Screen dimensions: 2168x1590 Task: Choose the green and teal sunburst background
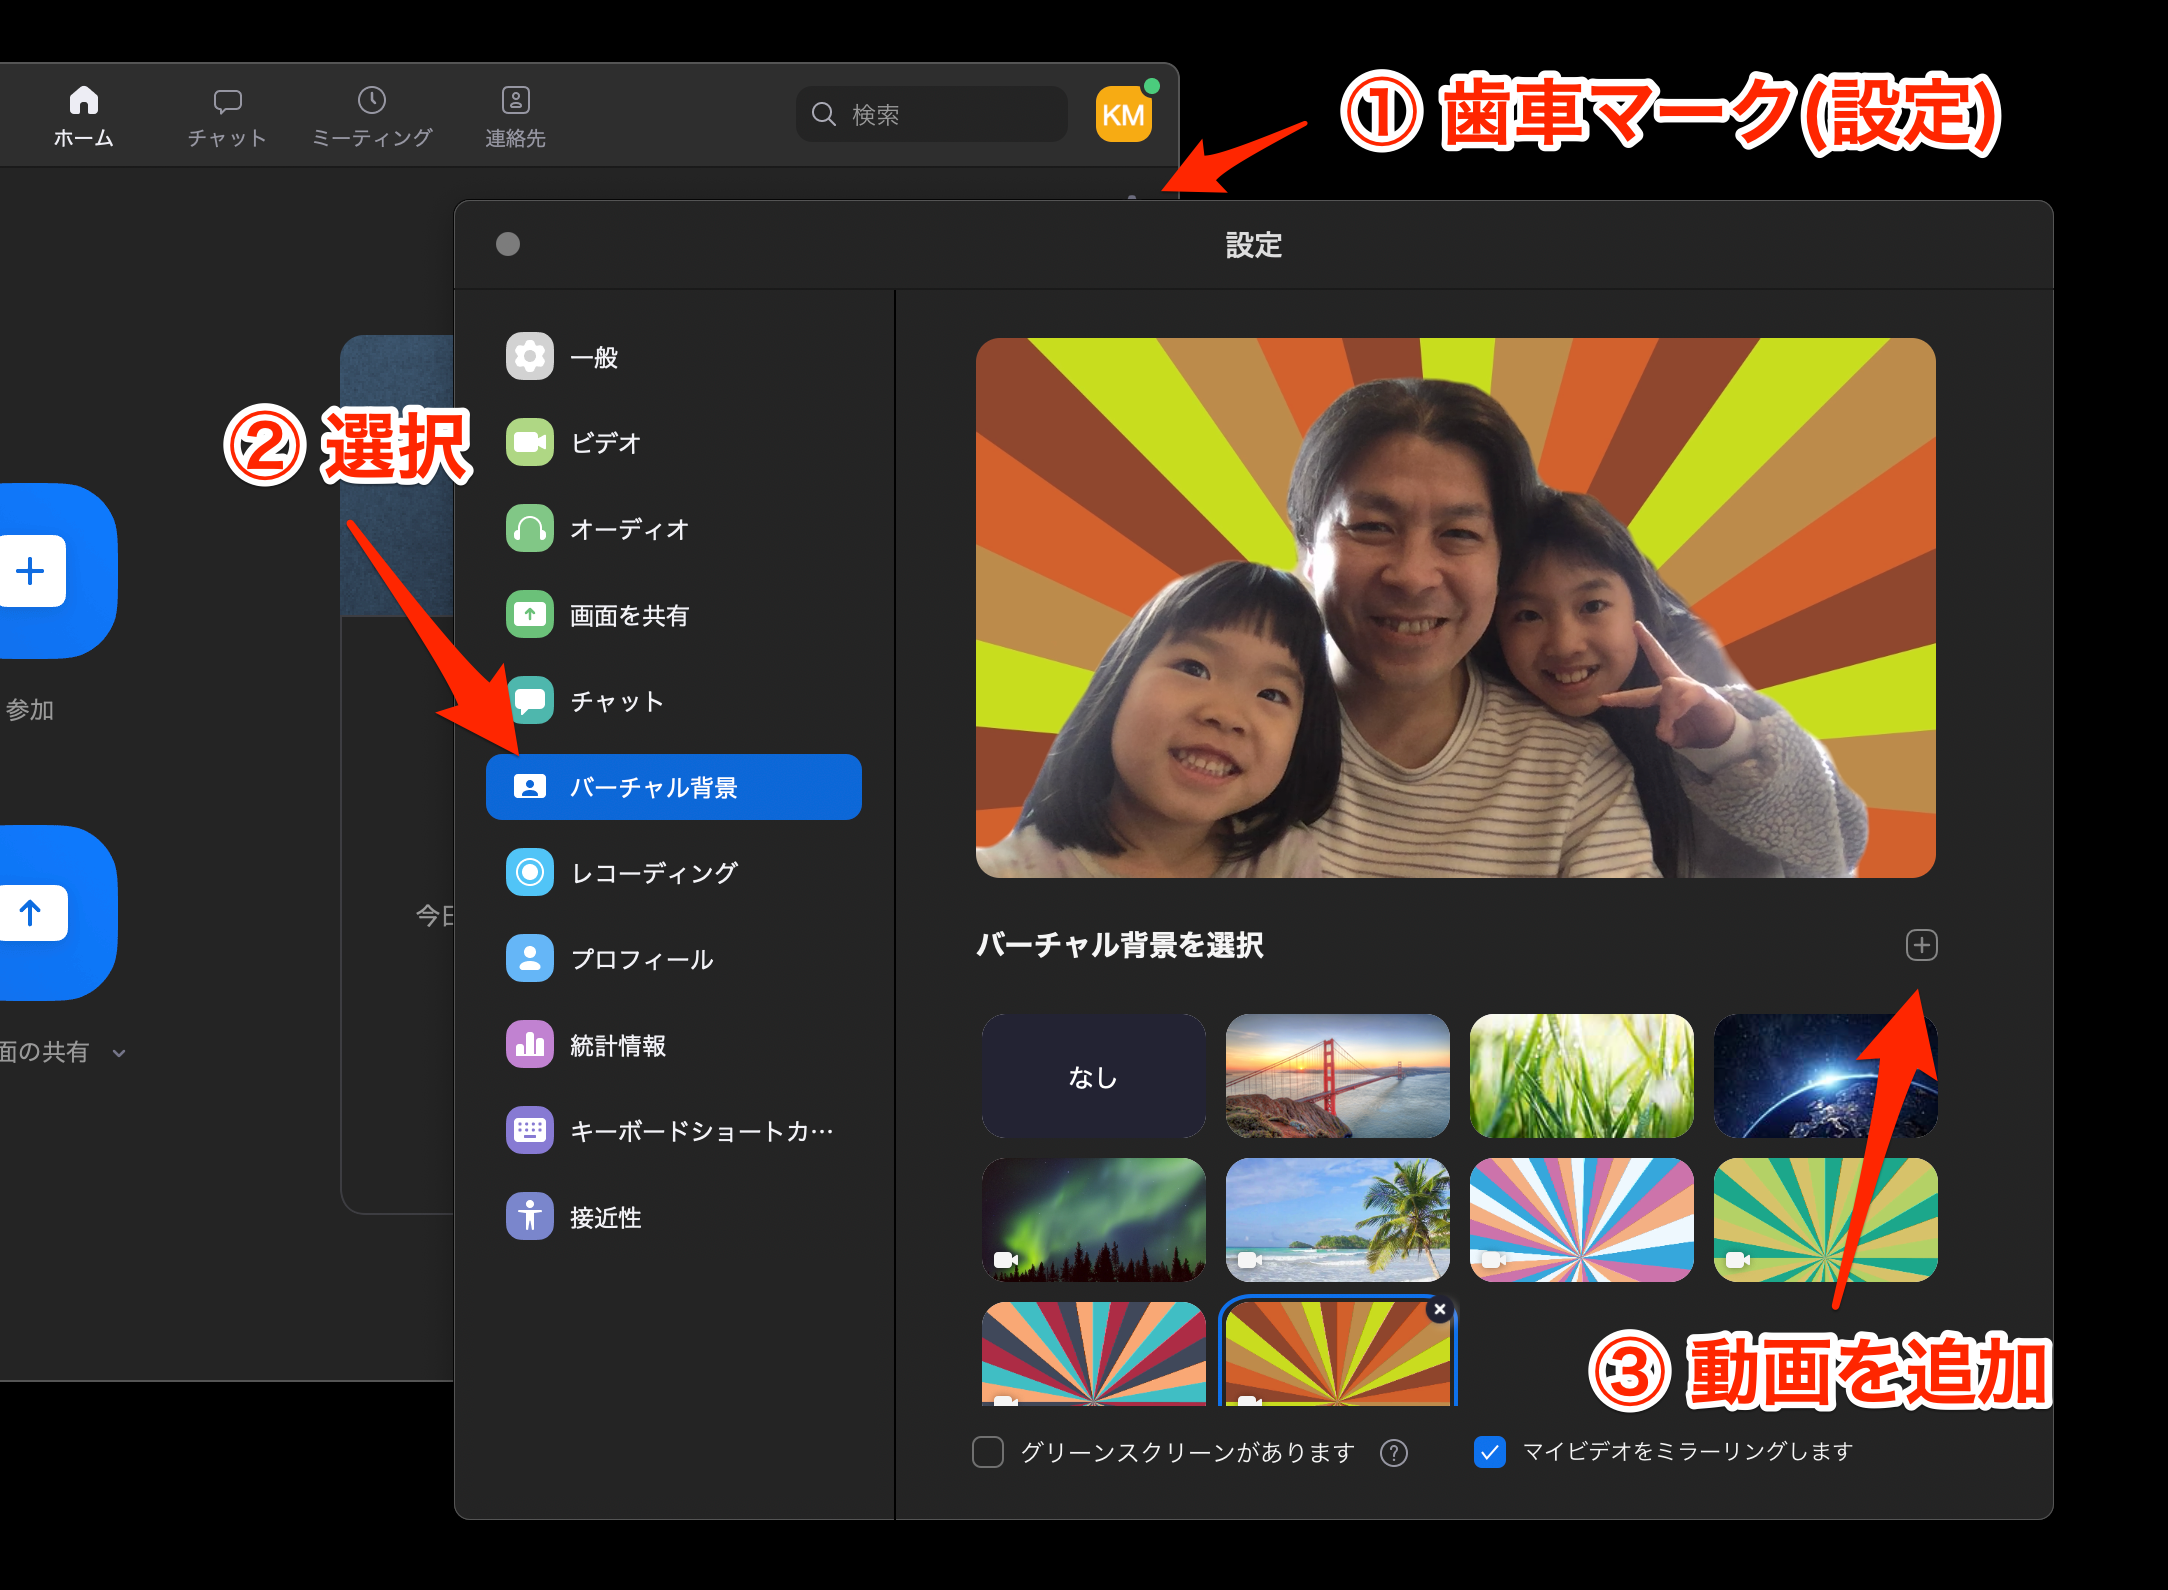click(1825, 1220)
